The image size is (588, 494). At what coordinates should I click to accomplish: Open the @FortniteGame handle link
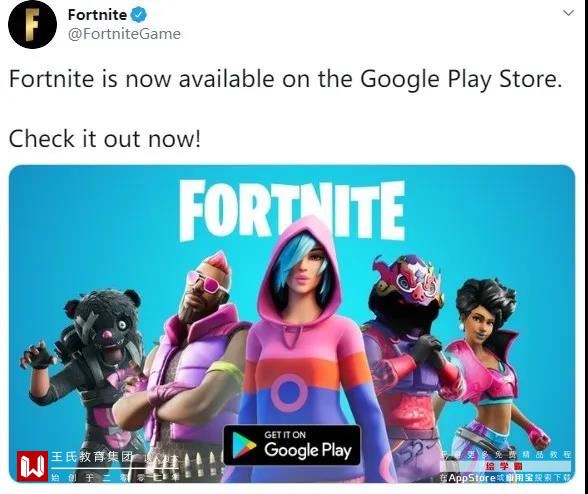tap(124, 34)
